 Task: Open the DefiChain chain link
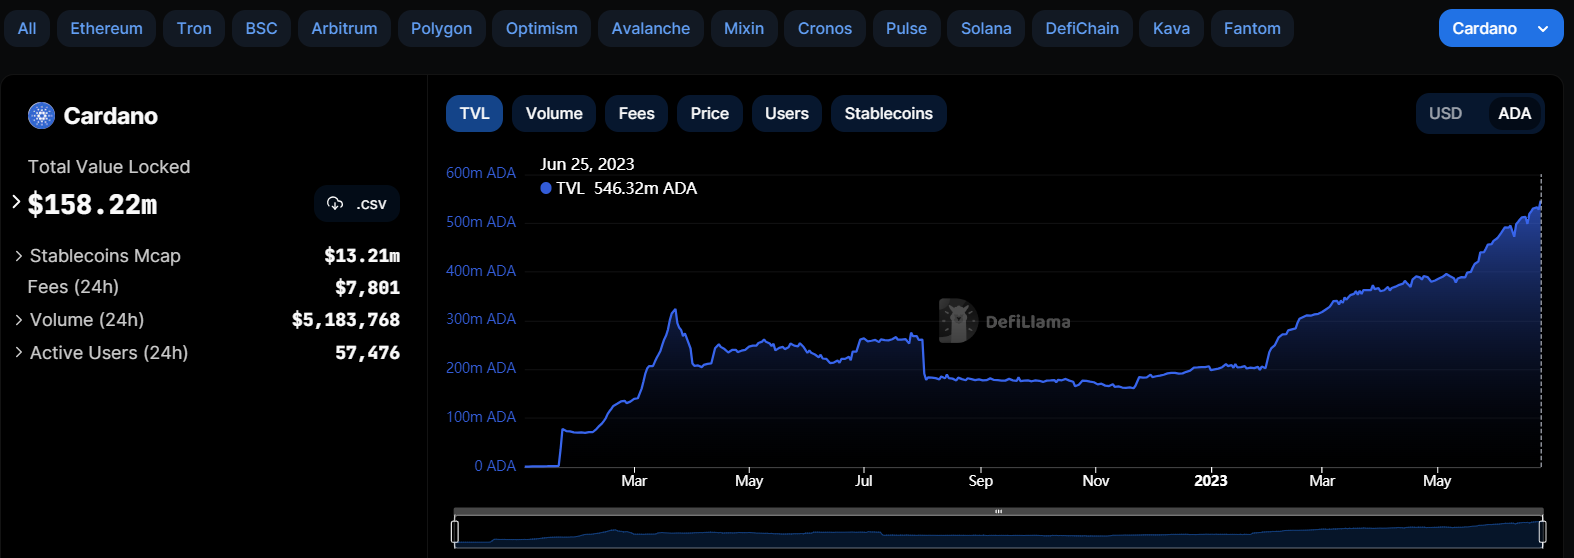pyautogui.click(x=1082, y=28)
